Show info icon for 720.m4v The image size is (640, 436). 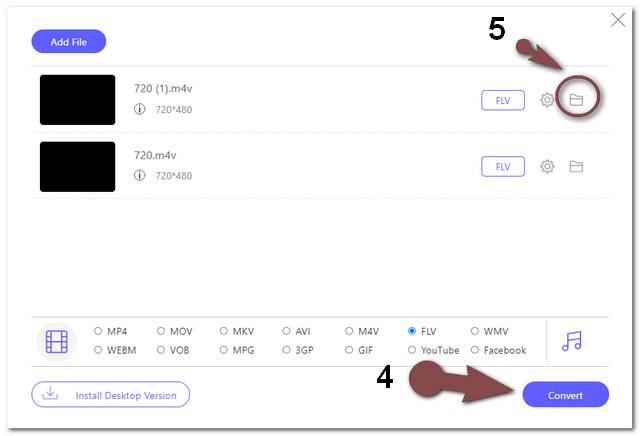[140, 175]
